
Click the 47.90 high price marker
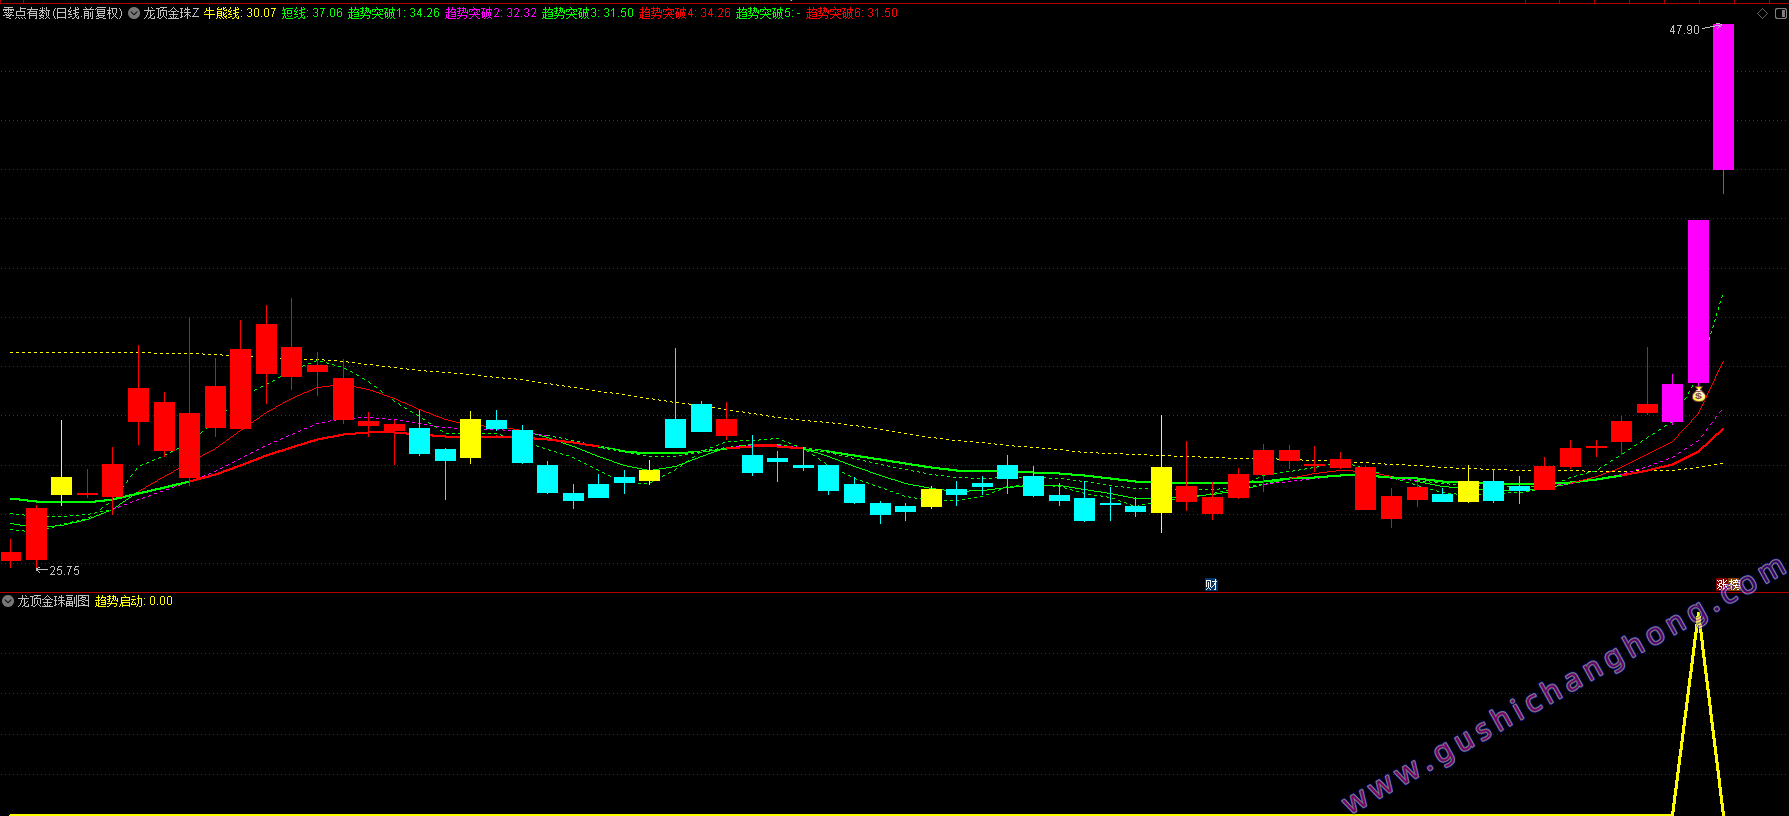click(1684, 30)
